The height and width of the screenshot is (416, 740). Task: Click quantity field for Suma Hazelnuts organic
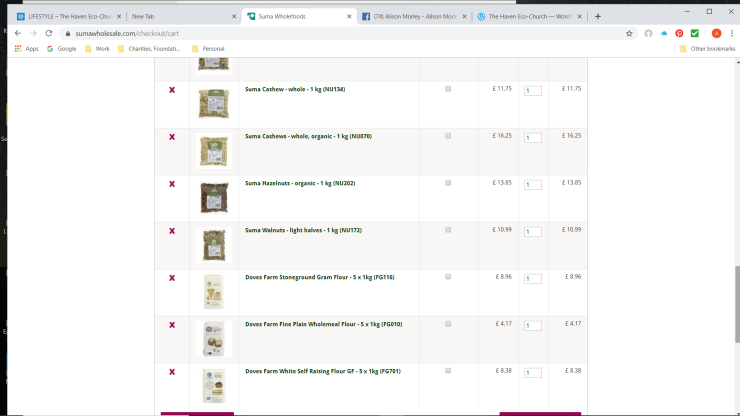(533, 185)
